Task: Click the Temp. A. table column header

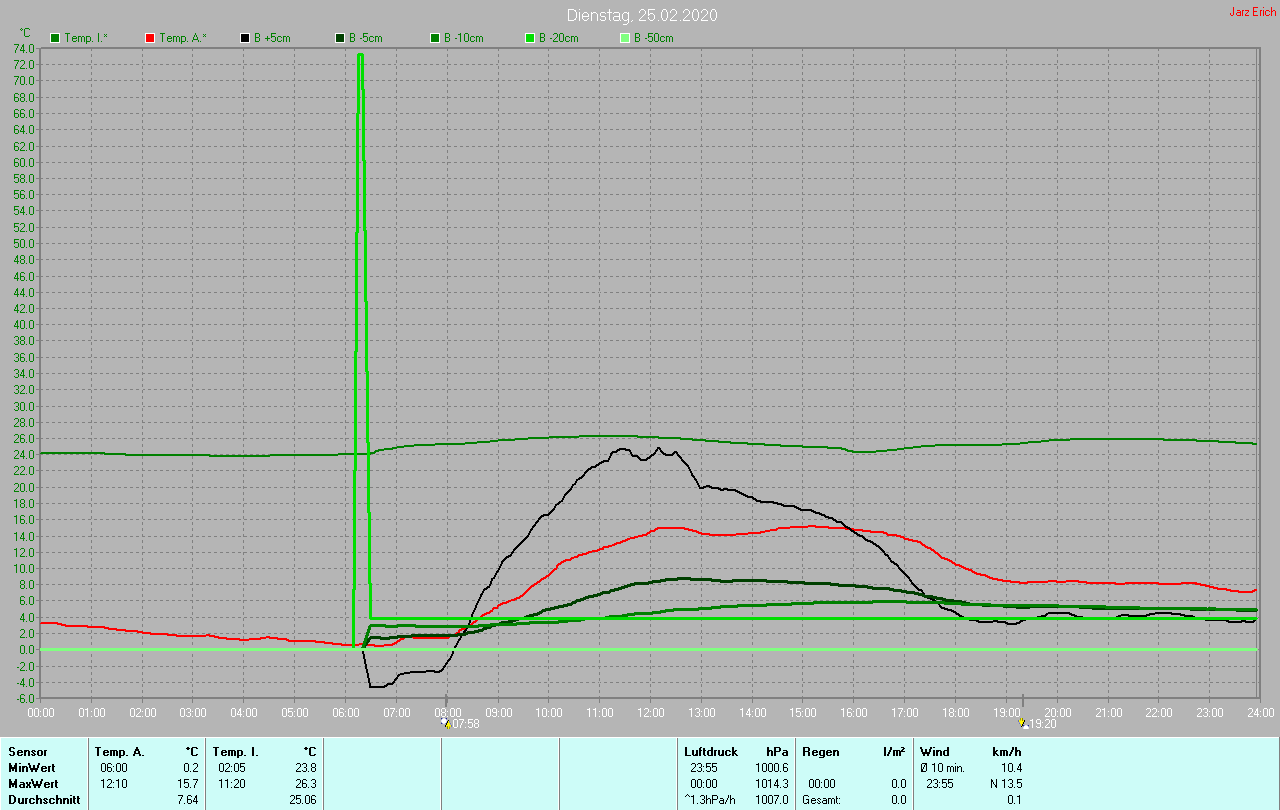Action: (119, 751)
